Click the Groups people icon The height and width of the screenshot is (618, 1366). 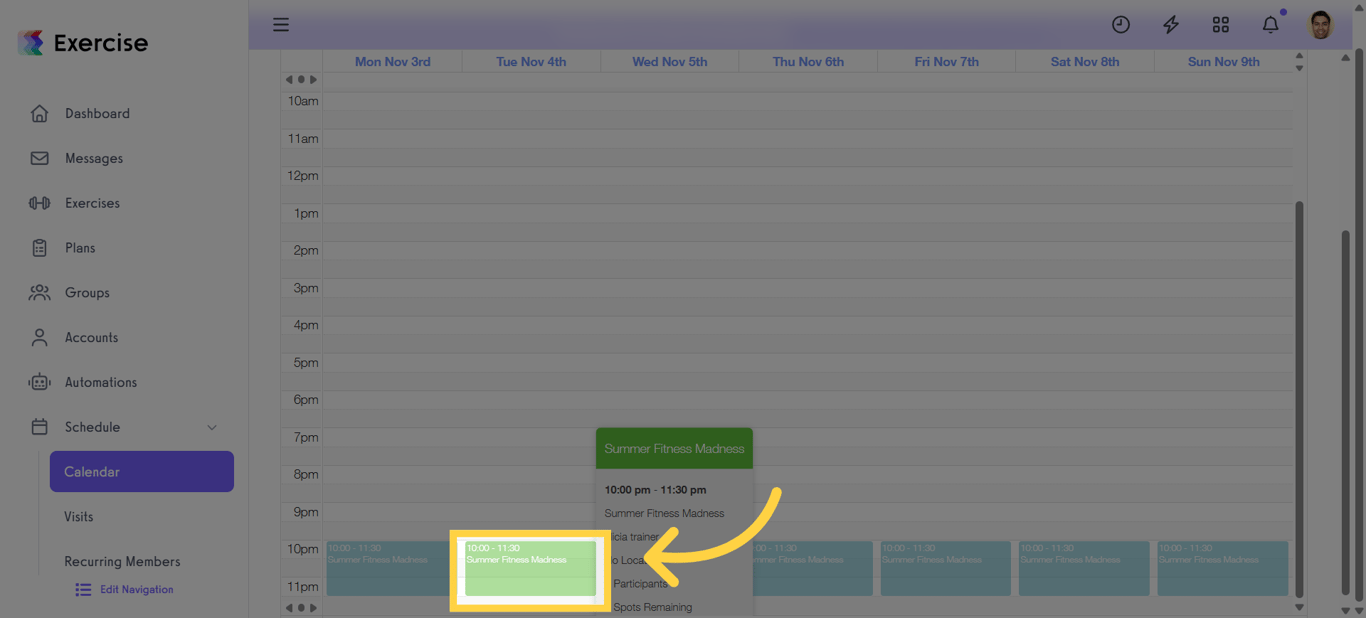(x=39, y=293)
